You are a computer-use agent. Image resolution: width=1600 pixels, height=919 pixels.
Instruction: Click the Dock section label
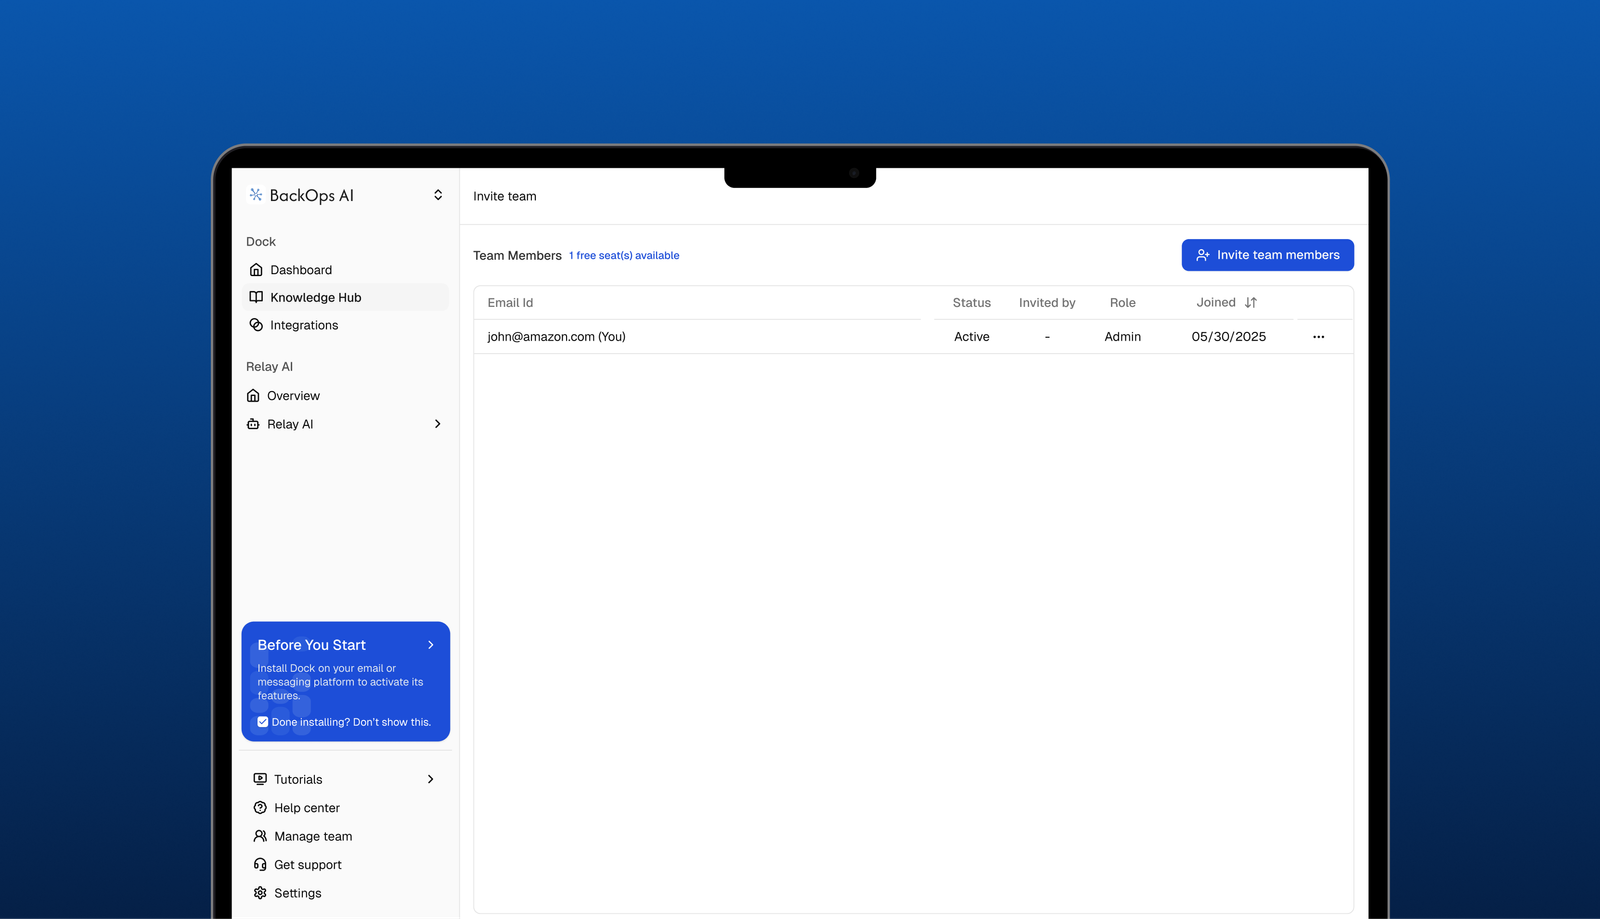[261, 242]
